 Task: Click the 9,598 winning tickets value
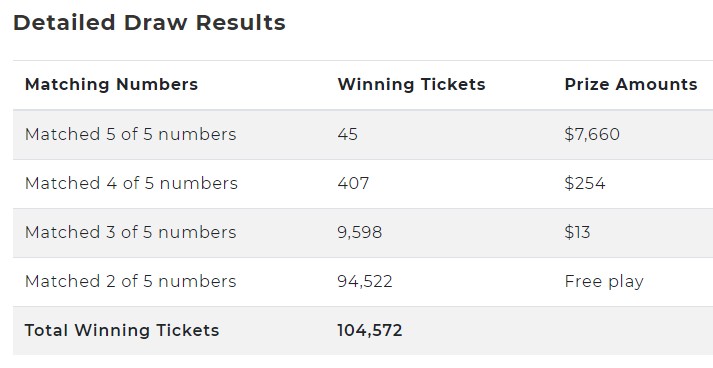click(360, 232)
